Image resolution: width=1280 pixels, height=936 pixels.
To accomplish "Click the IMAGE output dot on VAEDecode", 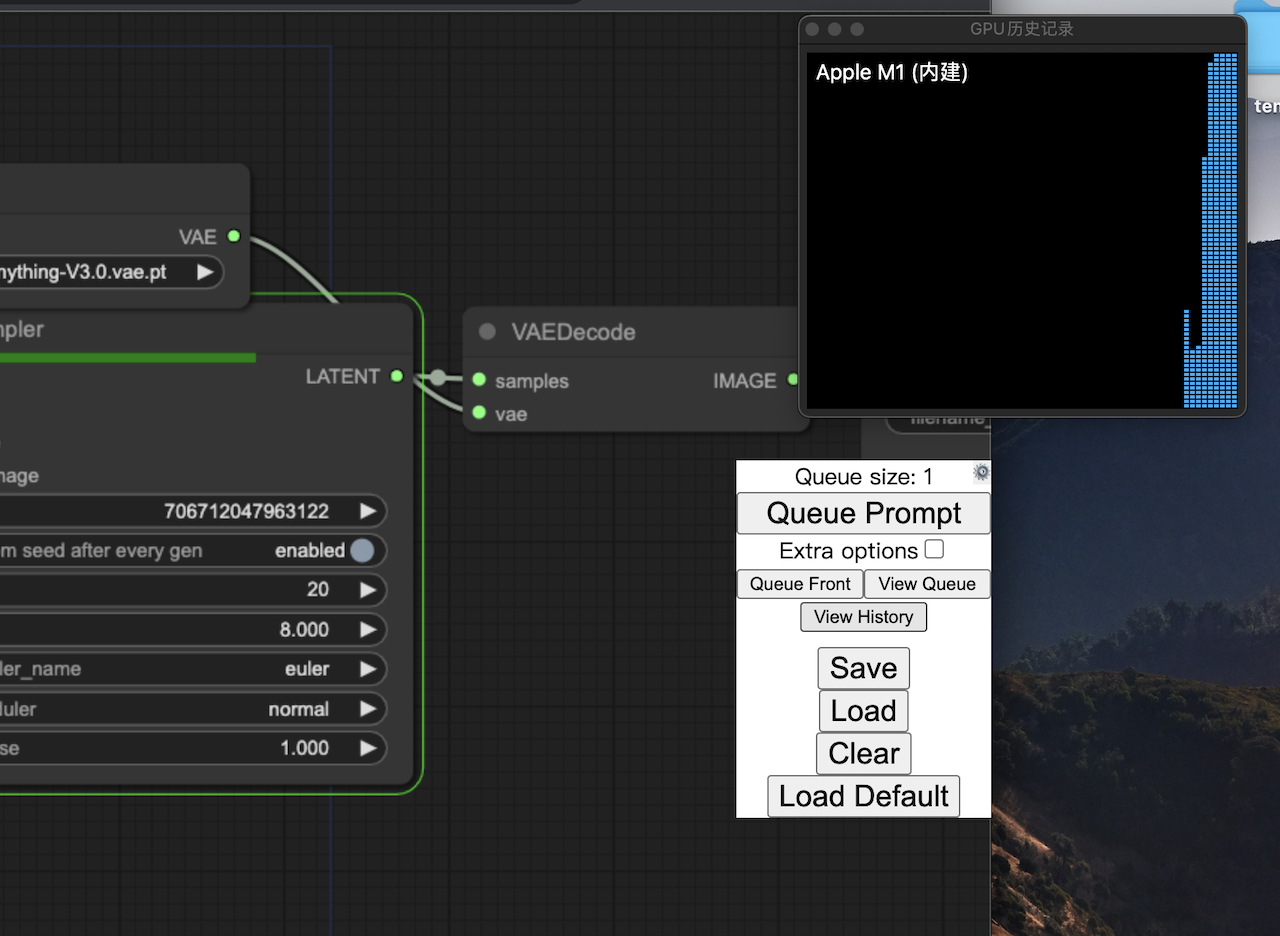I will (x=793, y=381).
